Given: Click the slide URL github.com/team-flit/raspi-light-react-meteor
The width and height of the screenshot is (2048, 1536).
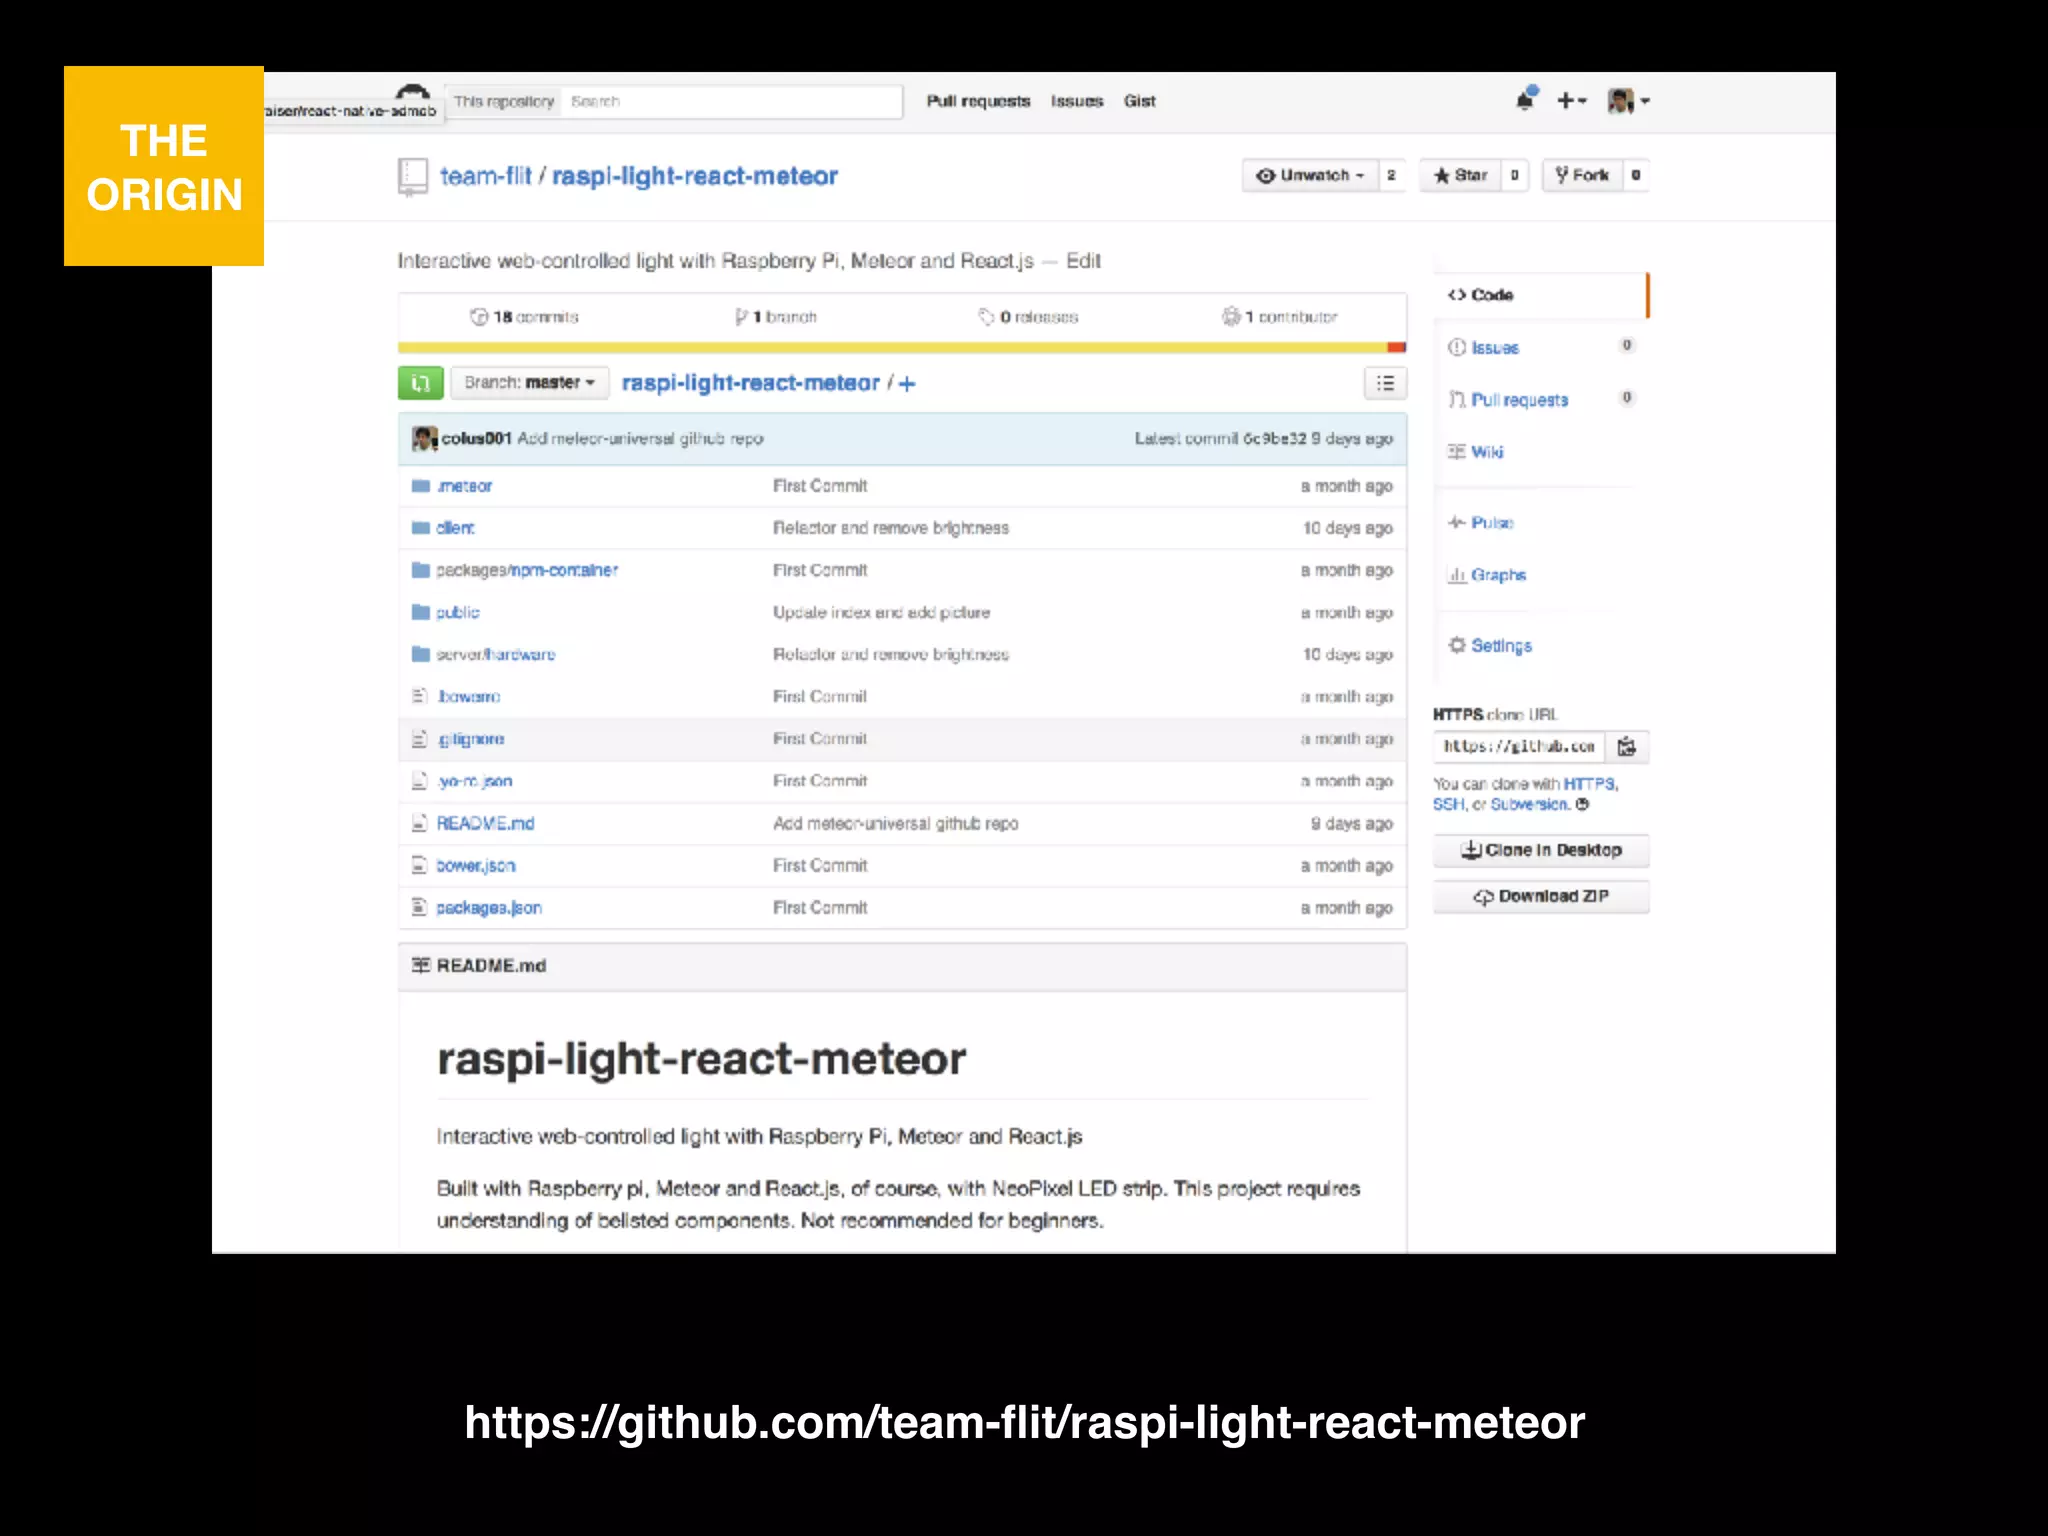Looking at the screenshot, I should tap(1025, 1422).
